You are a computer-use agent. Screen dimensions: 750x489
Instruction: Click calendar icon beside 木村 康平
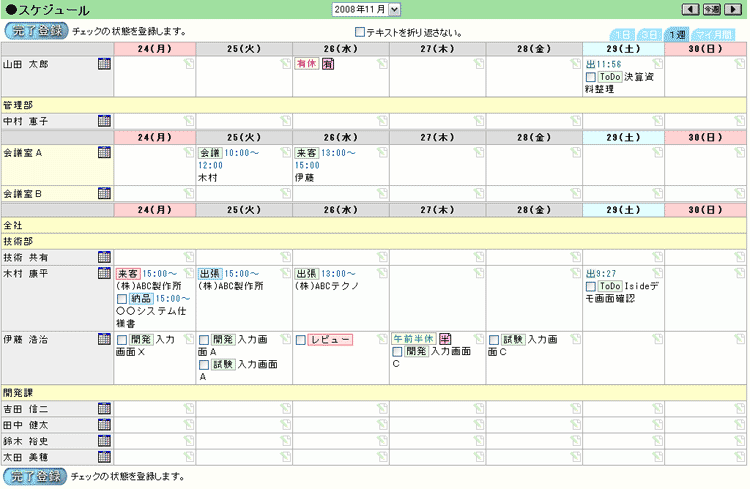click(104, 273)
